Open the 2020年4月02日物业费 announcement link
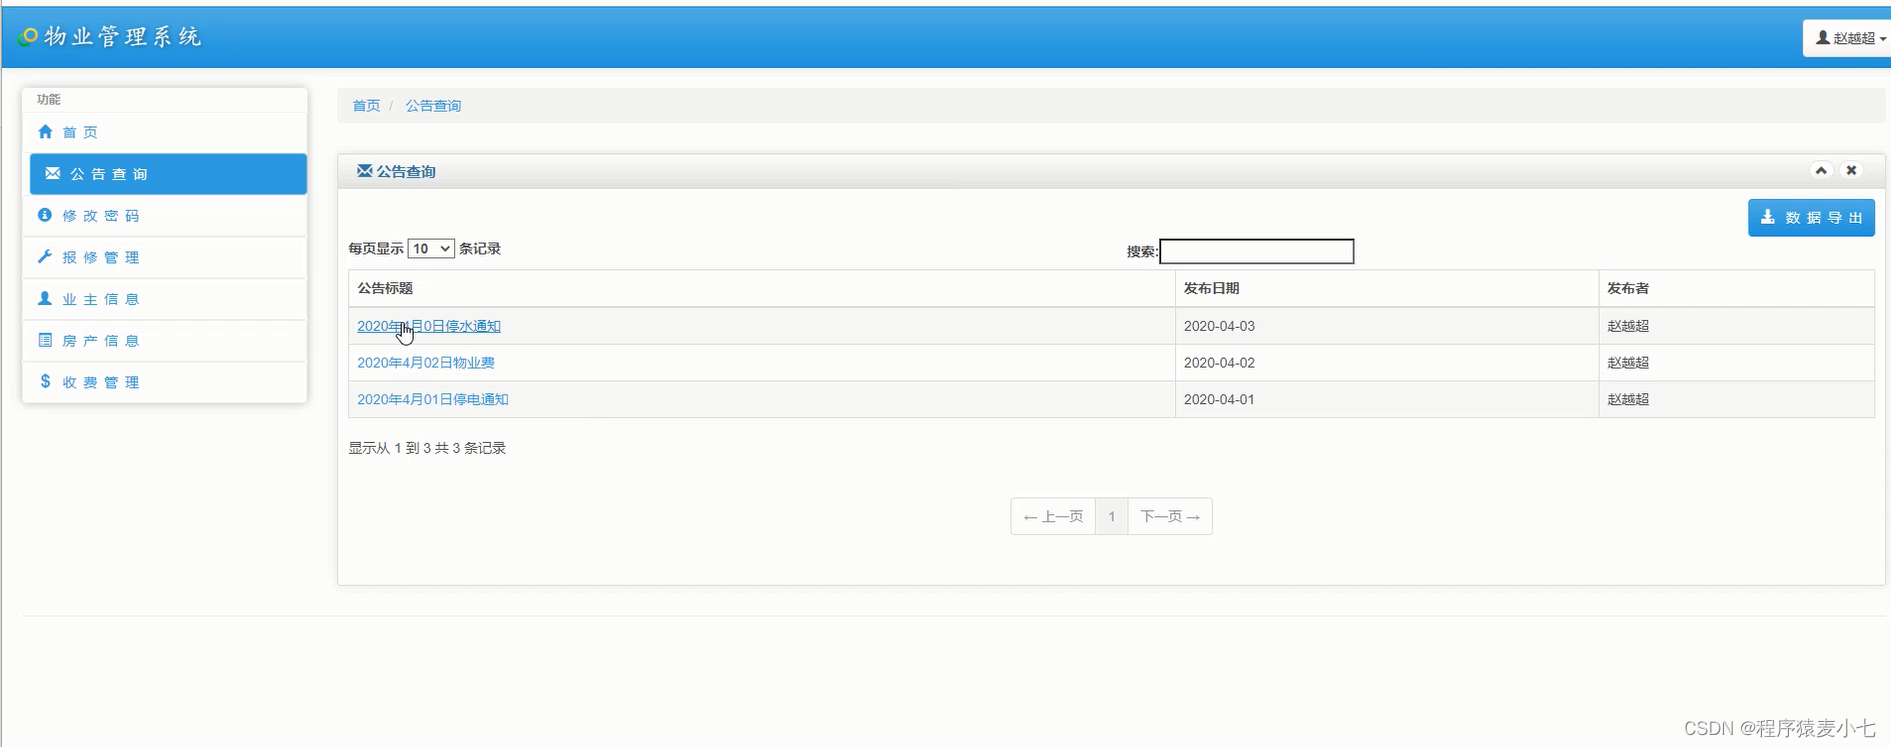Image resolution: width=1891 pixels, height=747 pixels. (426, 363)
